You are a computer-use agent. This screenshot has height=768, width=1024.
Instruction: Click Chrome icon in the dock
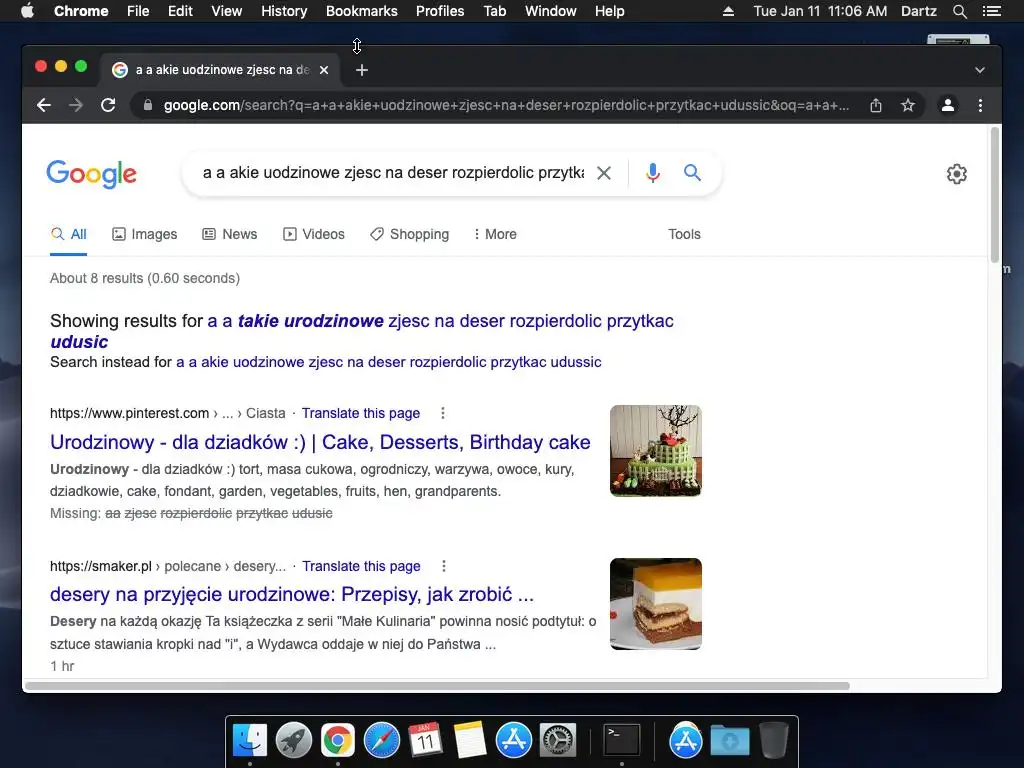338,740
